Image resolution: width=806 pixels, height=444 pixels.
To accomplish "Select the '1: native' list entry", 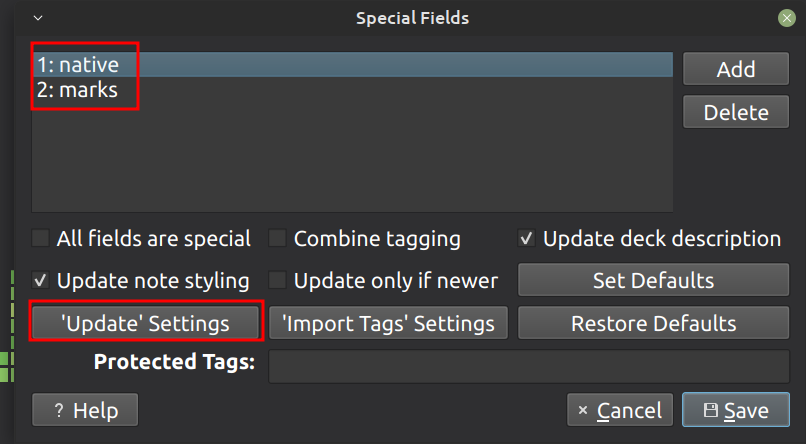I will tap(78, 65).
